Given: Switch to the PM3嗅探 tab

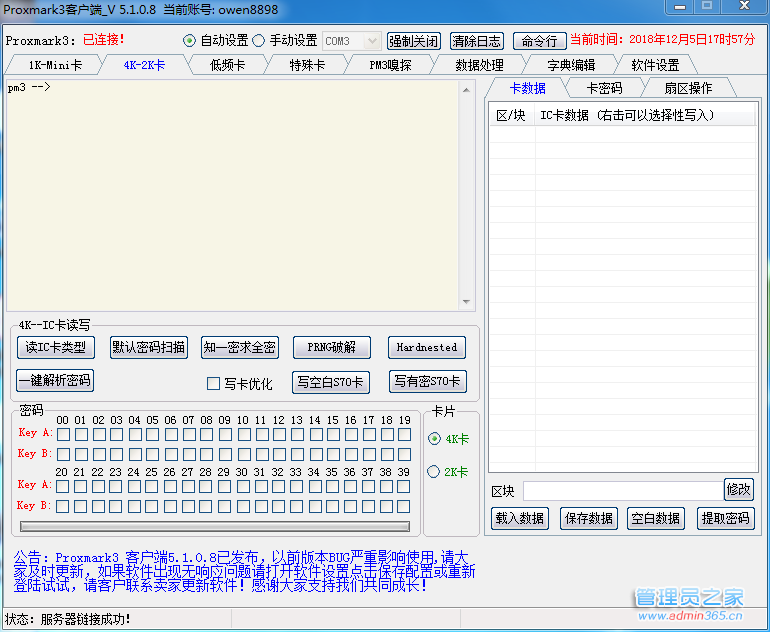Looking at the screenshot, I should 390,65.
